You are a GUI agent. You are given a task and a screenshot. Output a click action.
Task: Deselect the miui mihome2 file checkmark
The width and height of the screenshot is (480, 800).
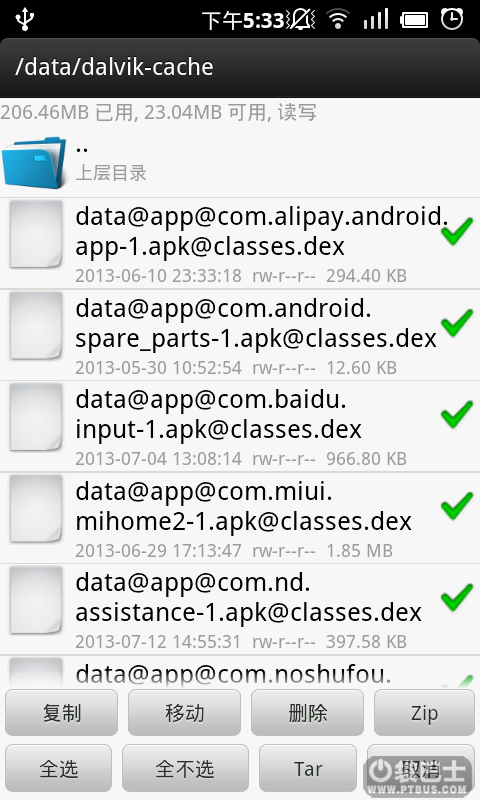457,506
